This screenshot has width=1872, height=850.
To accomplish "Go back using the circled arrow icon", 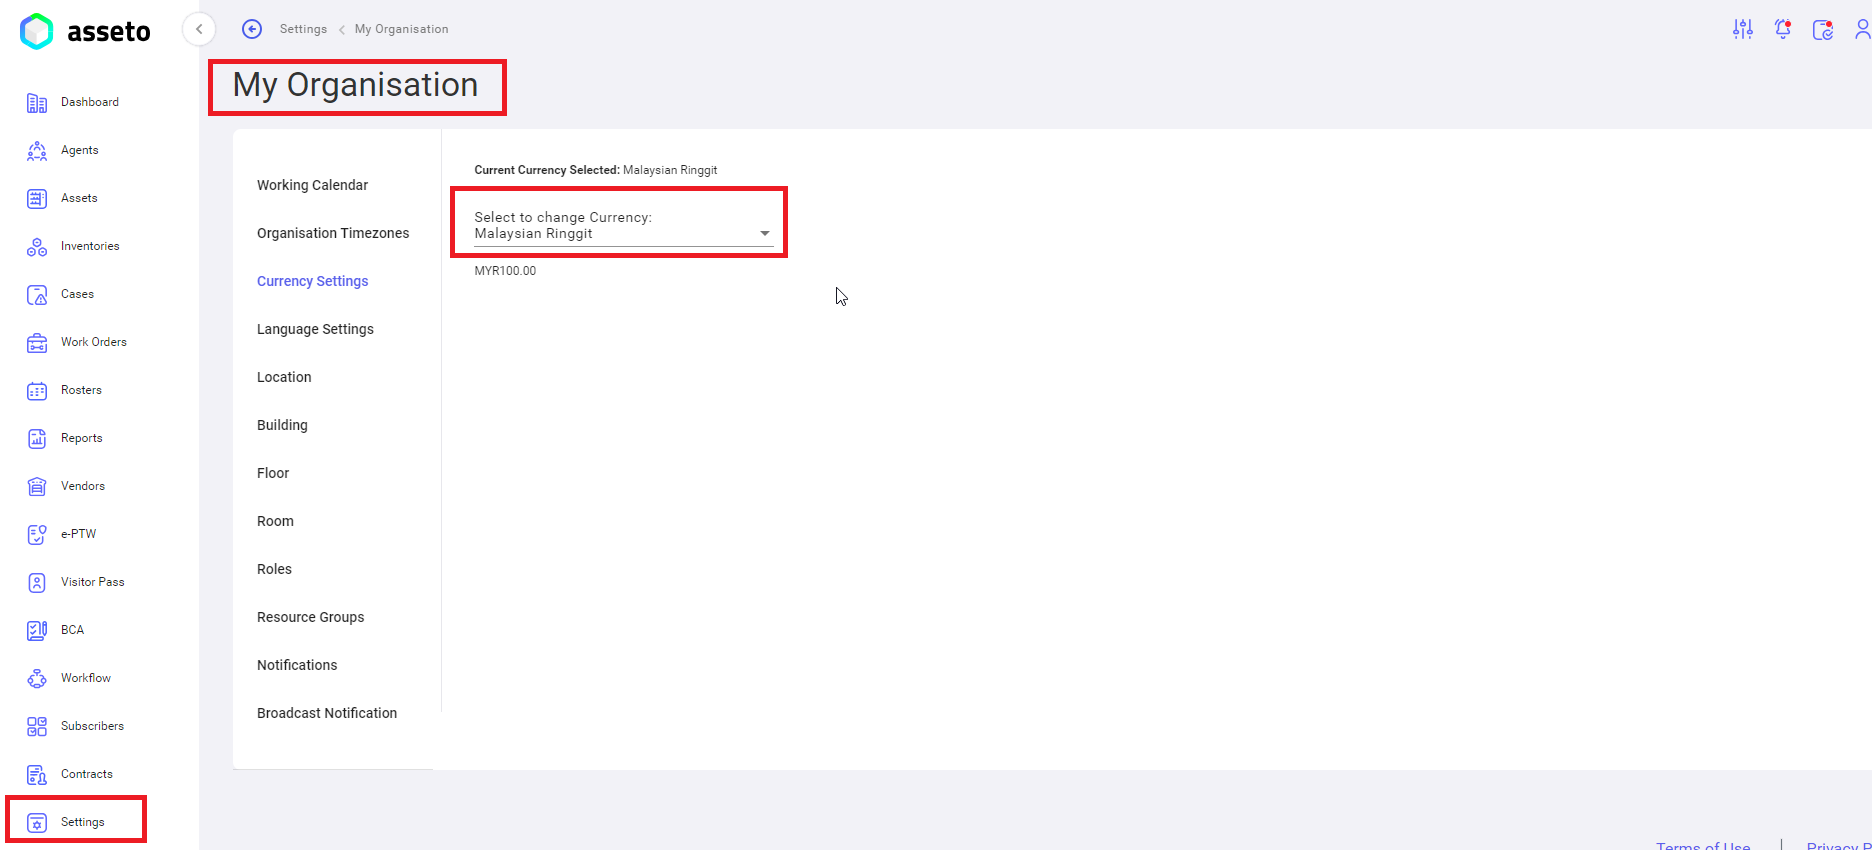I will (252, 29).
